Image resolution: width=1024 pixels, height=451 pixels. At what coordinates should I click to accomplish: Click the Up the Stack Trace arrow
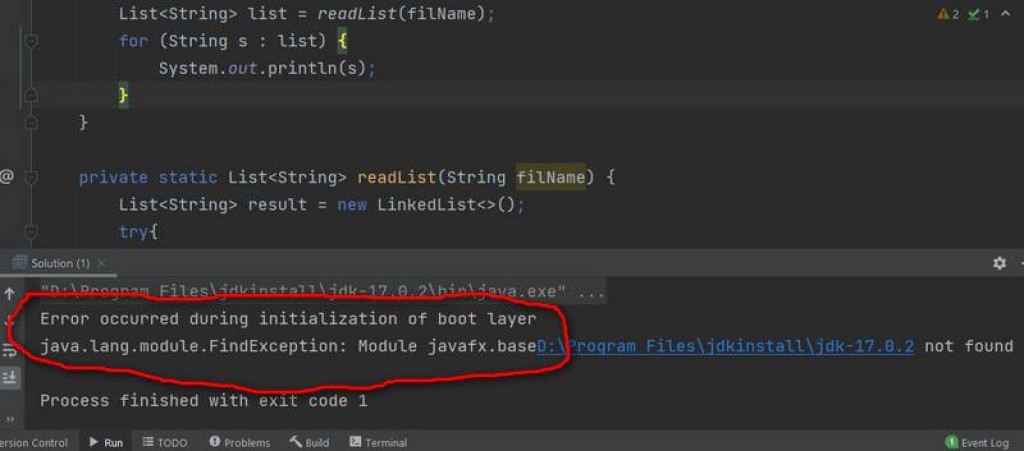9,295
